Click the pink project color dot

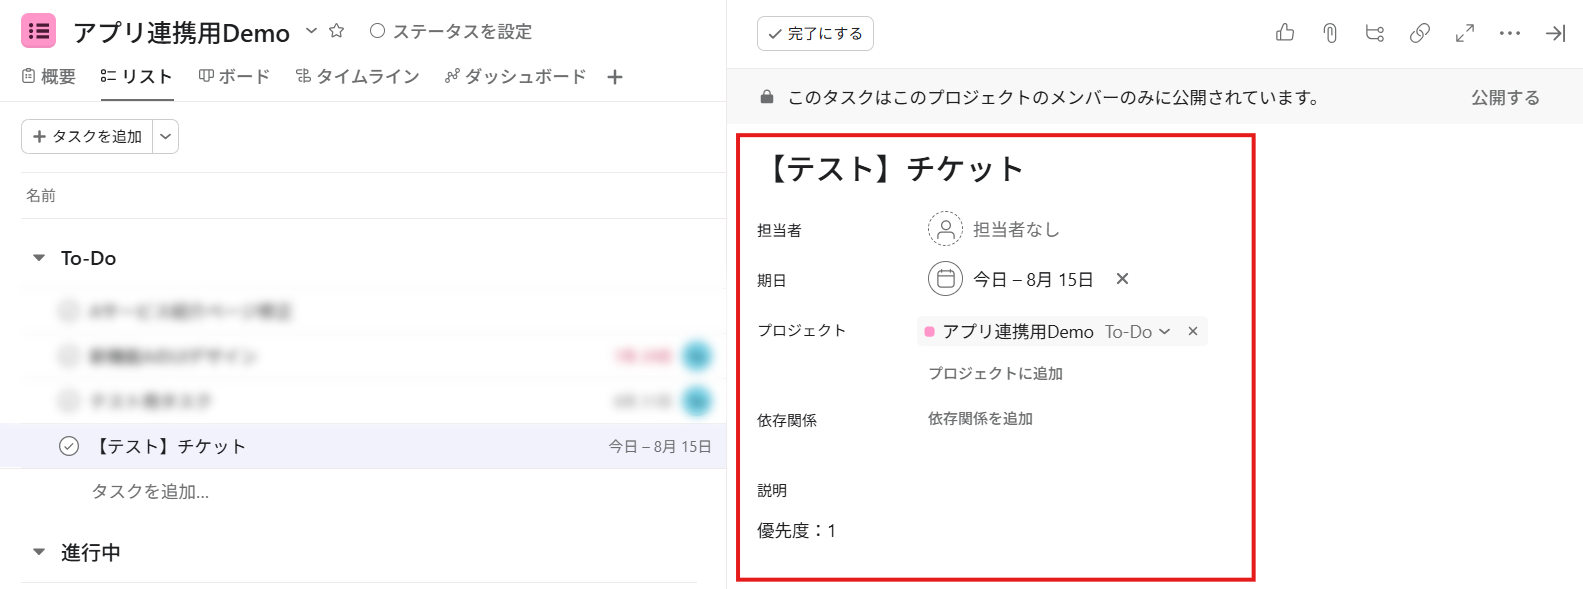(929, 332)
